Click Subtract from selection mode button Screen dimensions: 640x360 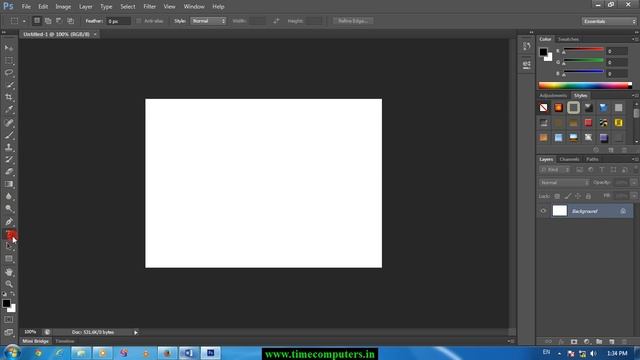click(59, 21)
